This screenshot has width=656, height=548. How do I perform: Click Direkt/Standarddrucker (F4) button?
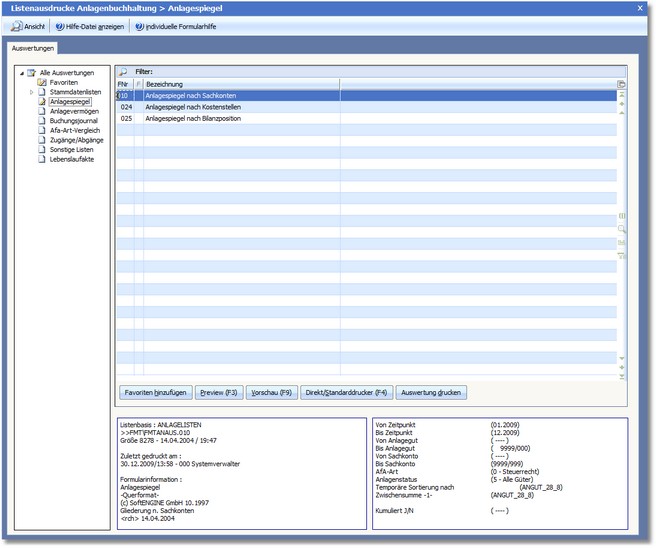click(346, 393)
